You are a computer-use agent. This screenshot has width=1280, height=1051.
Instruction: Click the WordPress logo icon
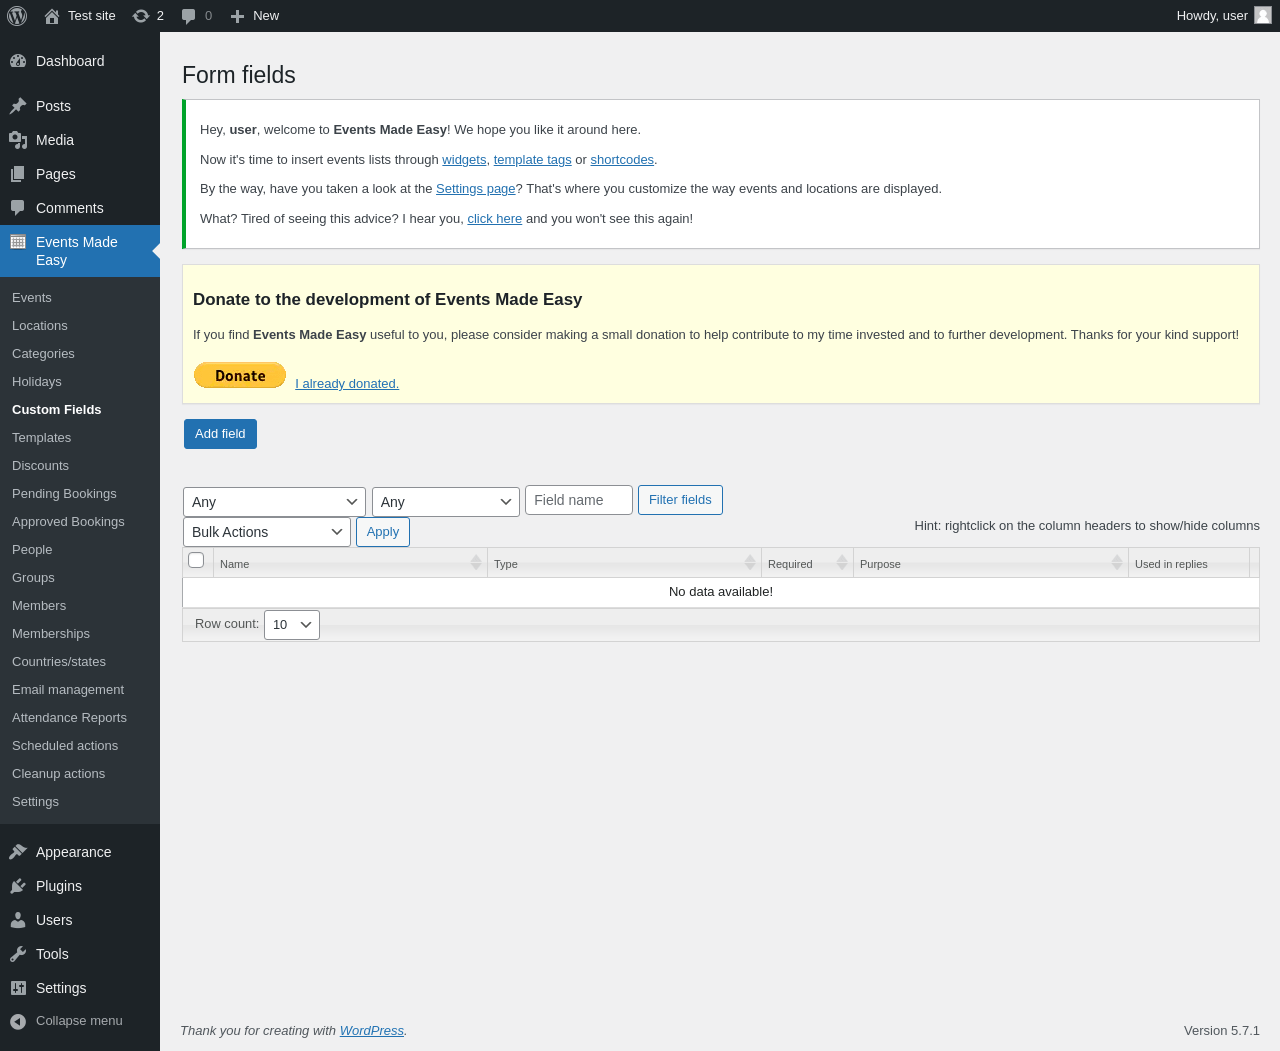(17, 16)
